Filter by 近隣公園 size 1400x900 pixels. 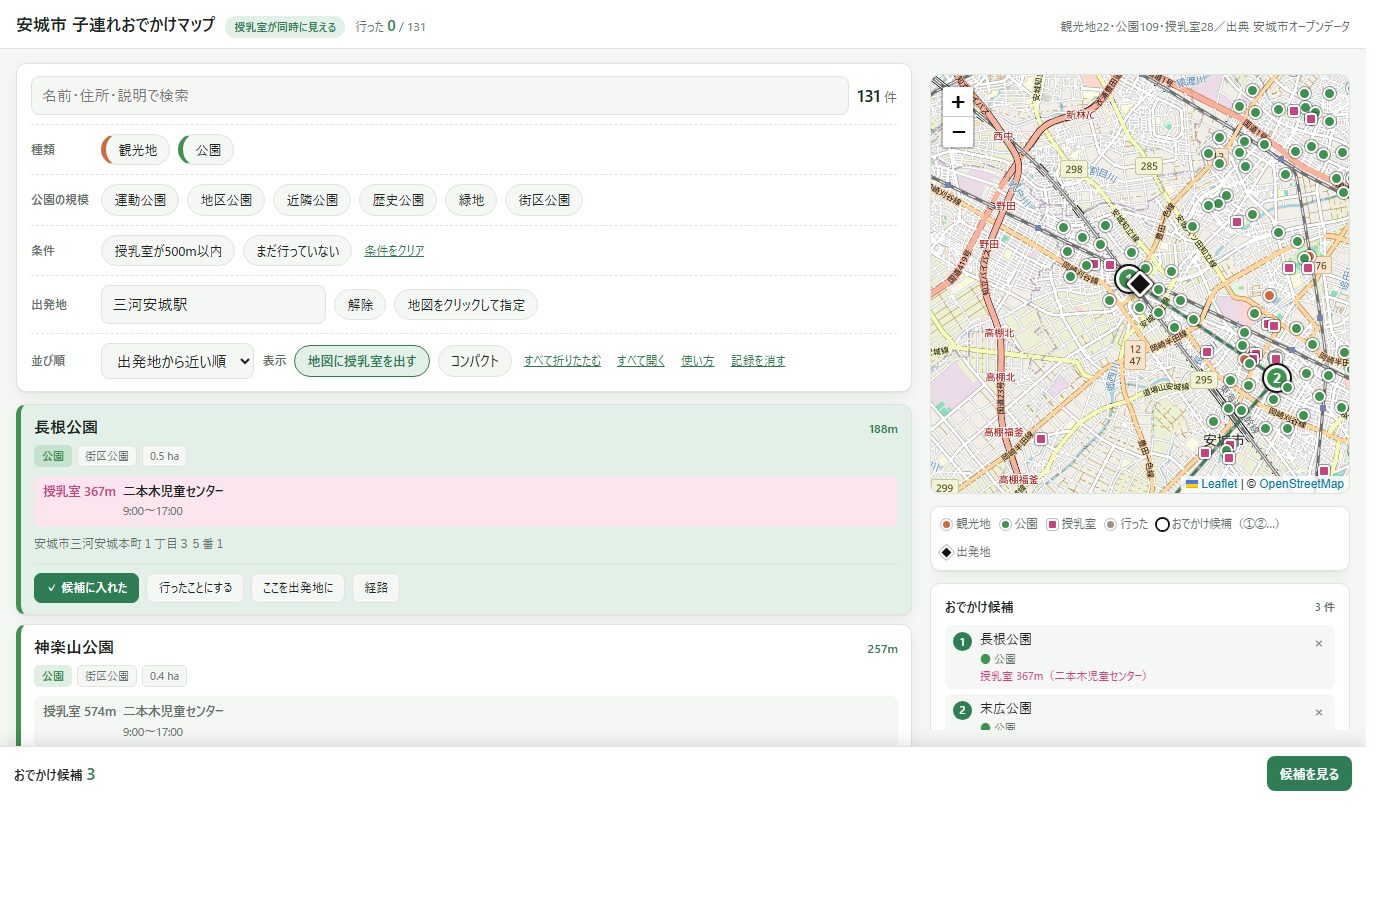[x=312, y=200]
